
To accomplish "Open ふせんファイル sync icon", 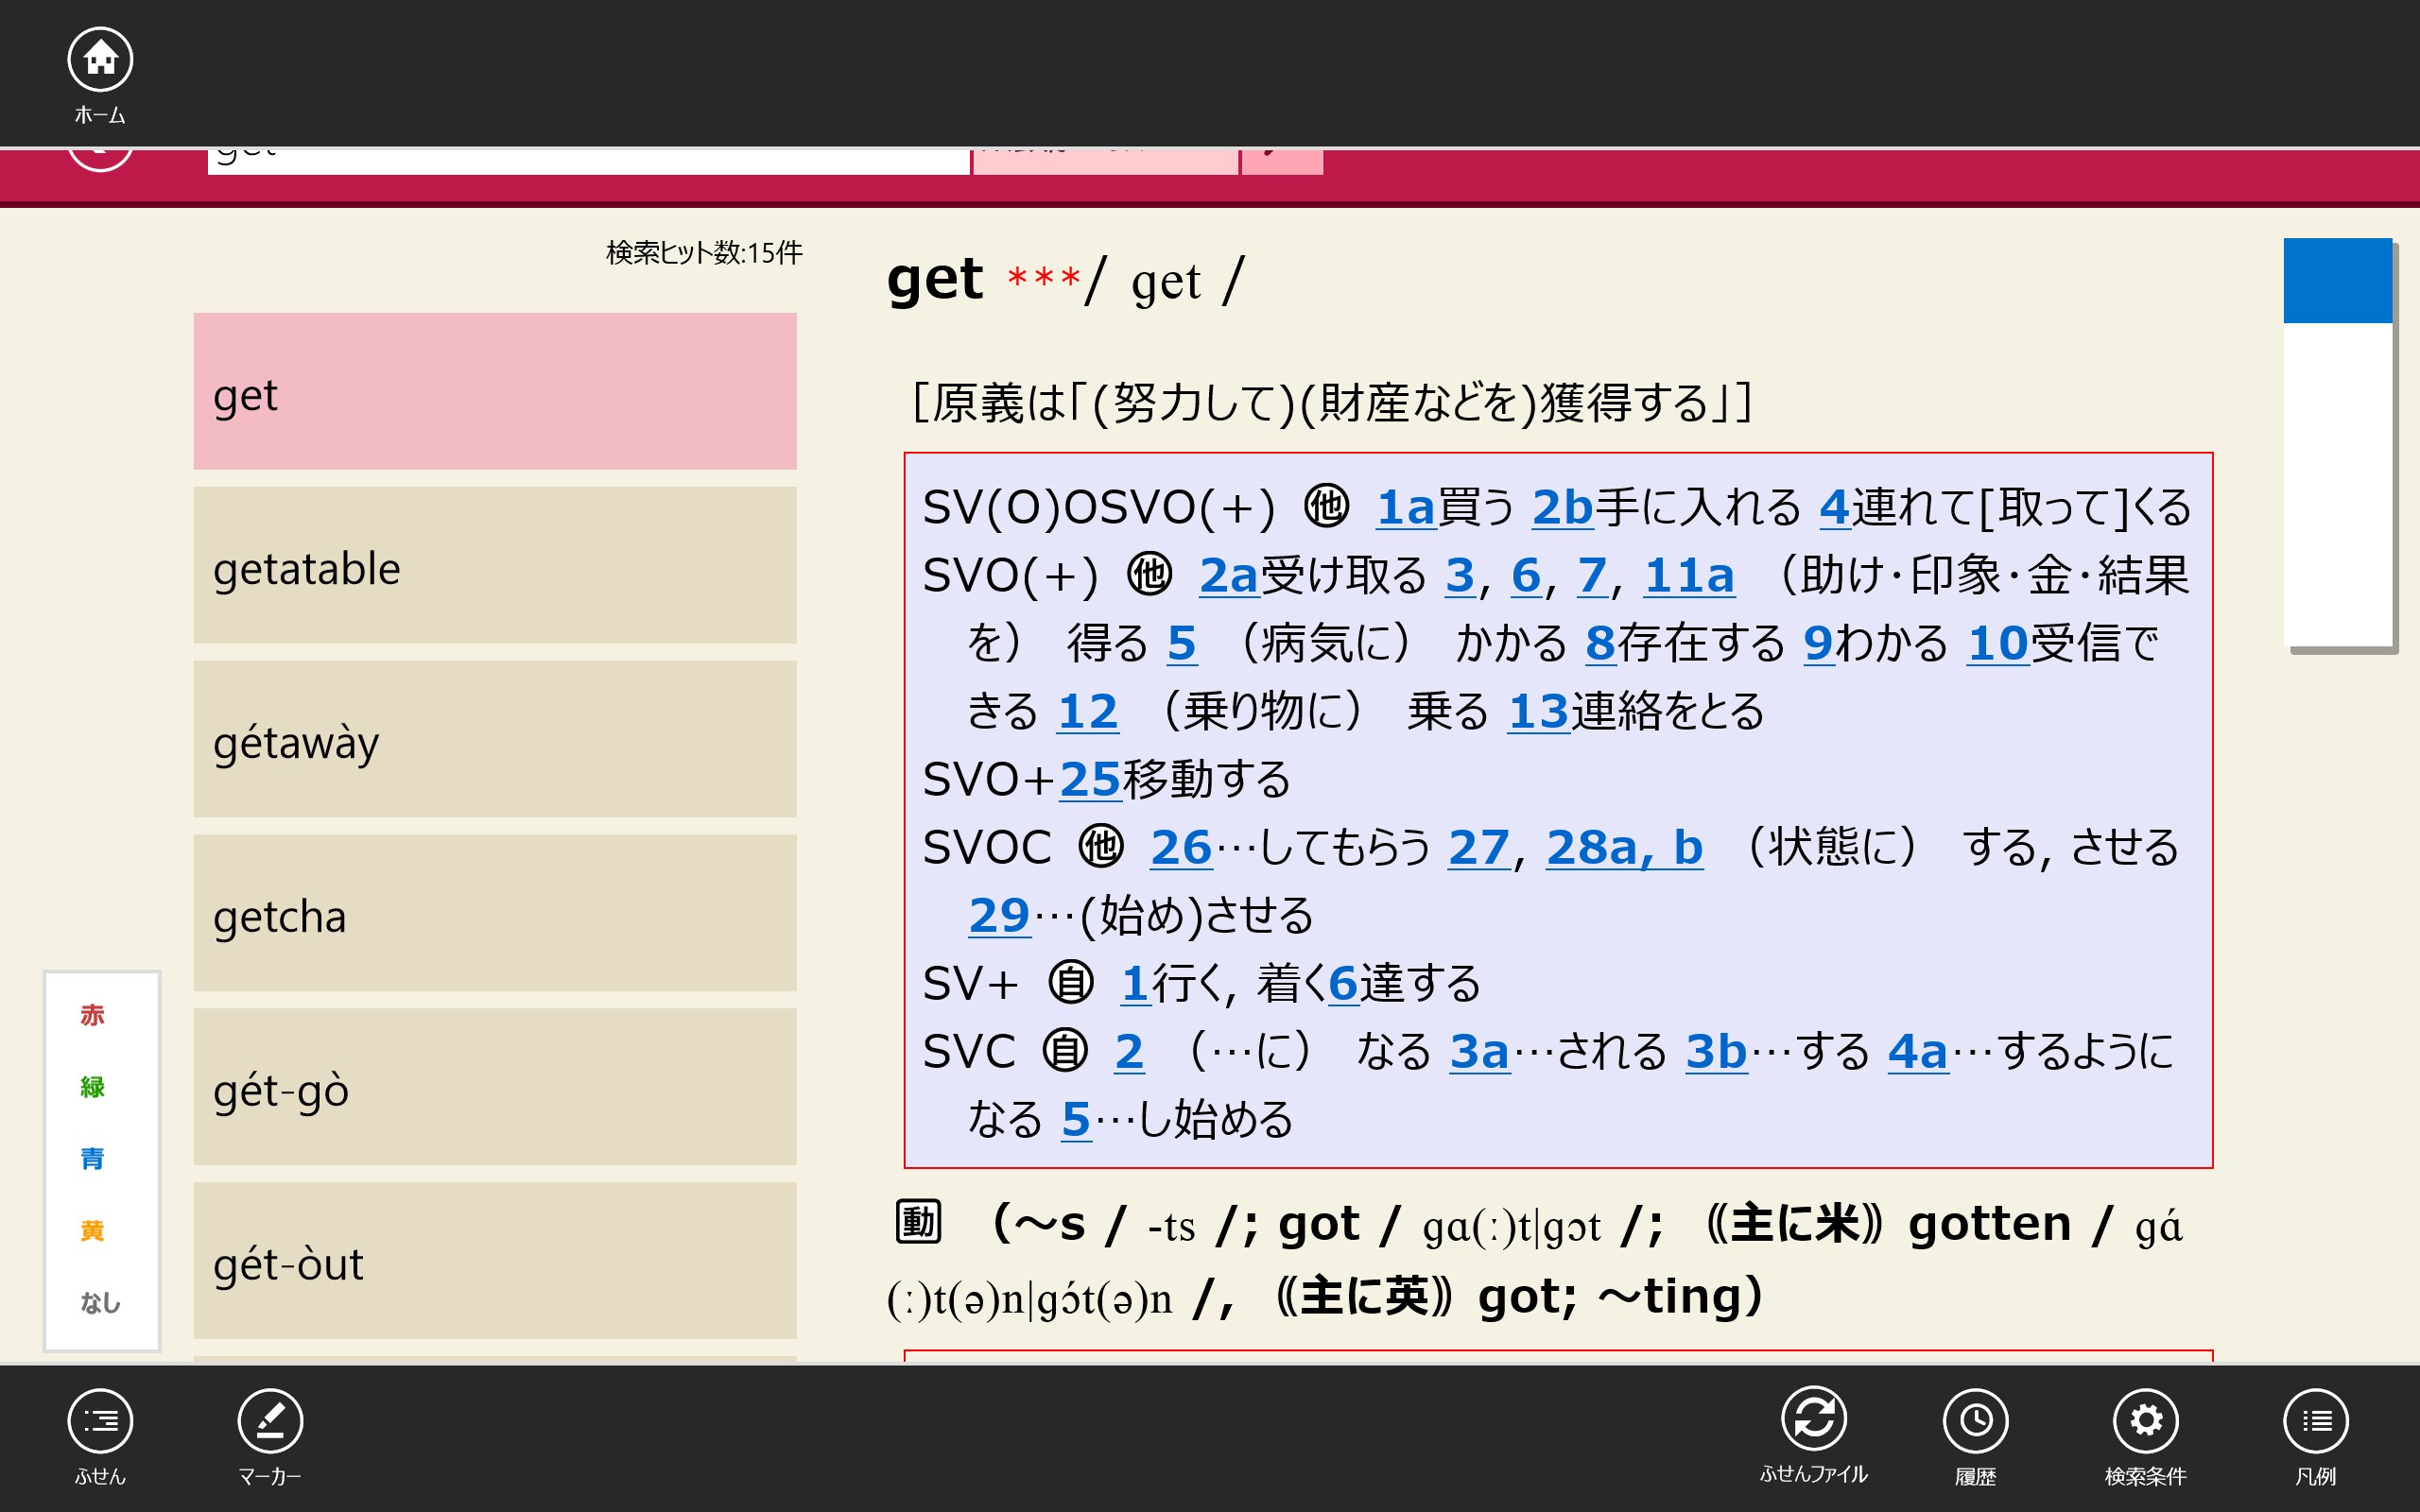I will 1813,1418.
